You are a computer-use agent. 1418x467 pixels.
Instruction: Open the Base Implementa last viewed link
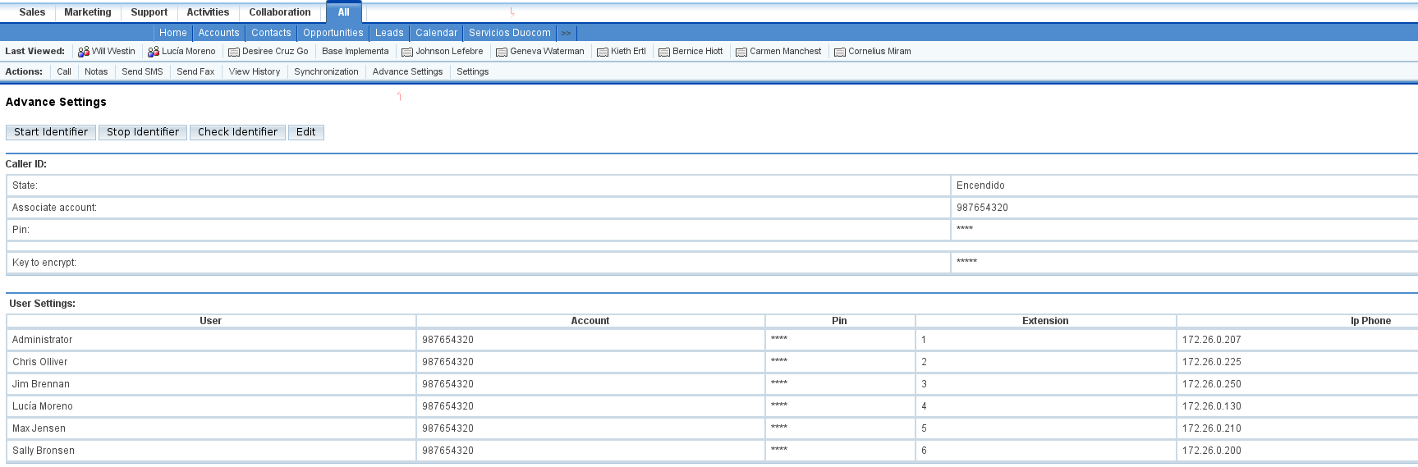[355, 52]
